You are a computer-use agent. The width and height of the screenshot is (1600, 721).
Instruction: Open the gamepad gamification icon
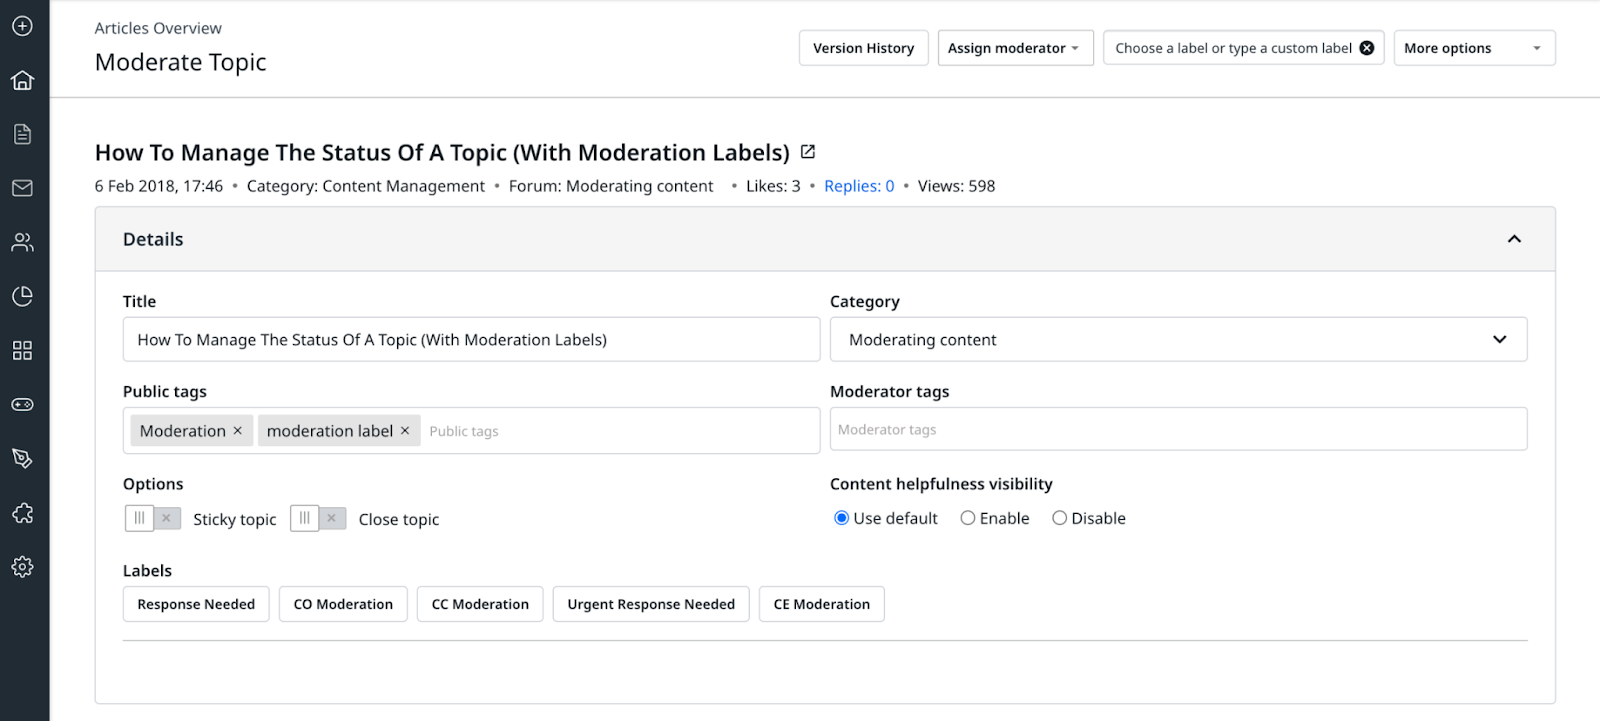pyautogui.click(x=22, y=404)
